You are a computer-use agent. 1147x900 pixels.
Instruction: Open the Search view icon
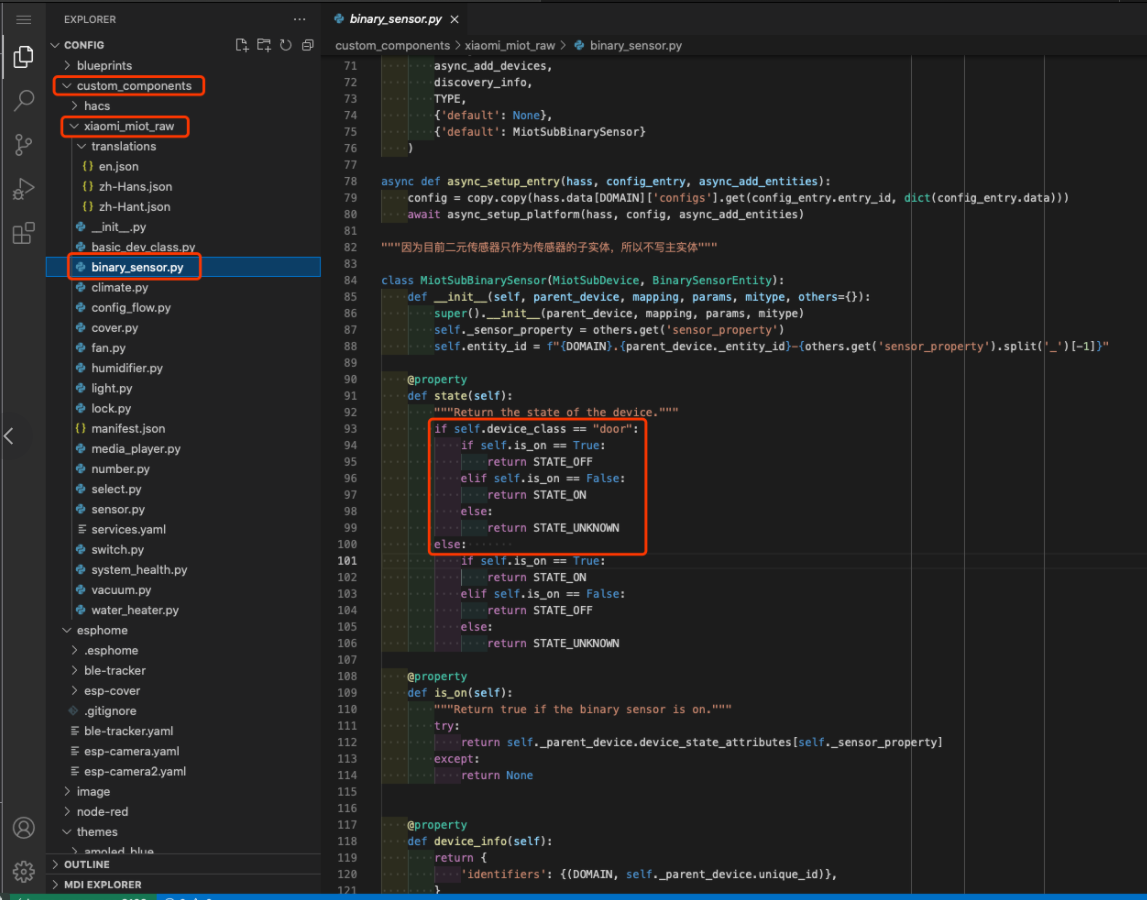click(x=23, y=100)
